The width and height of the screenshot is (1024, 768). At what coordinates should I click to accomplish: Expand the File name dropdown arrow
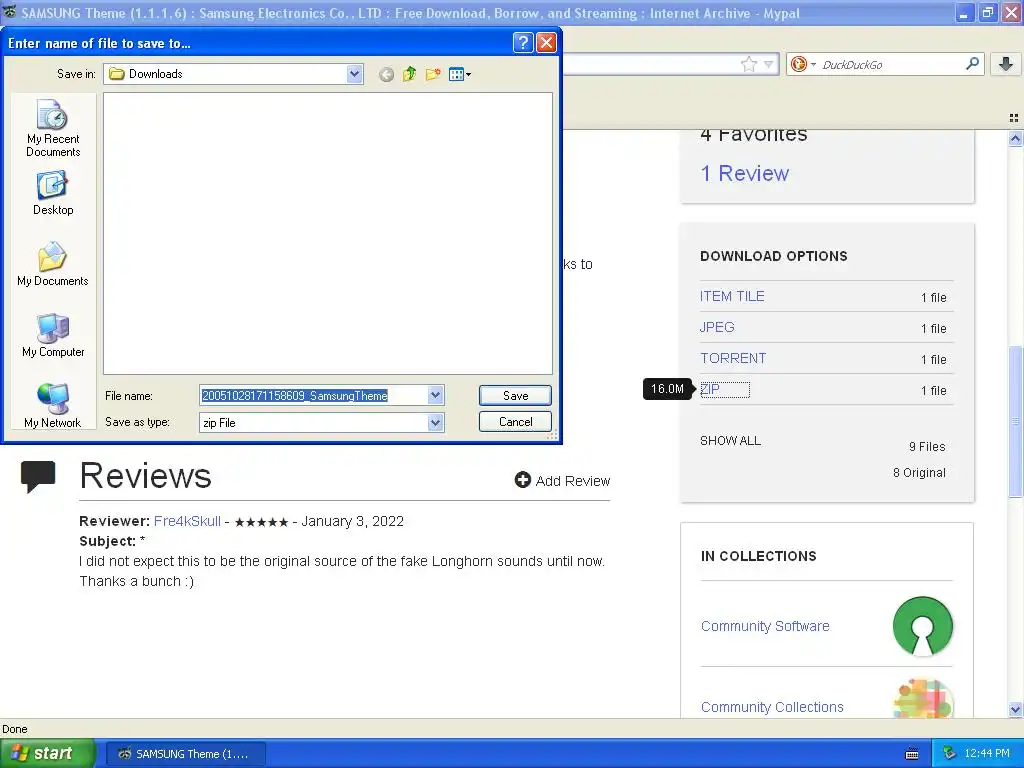[435, 395]
